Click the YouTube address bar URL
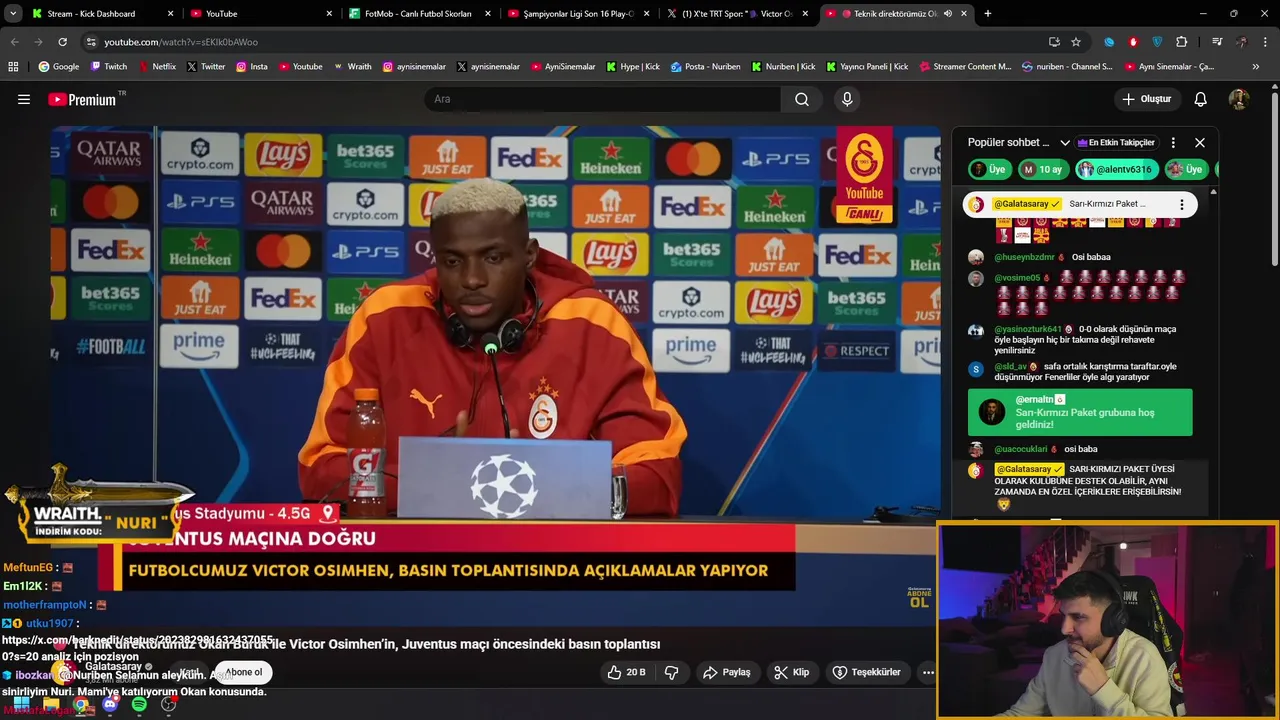1280x720 pixels. 181,42
